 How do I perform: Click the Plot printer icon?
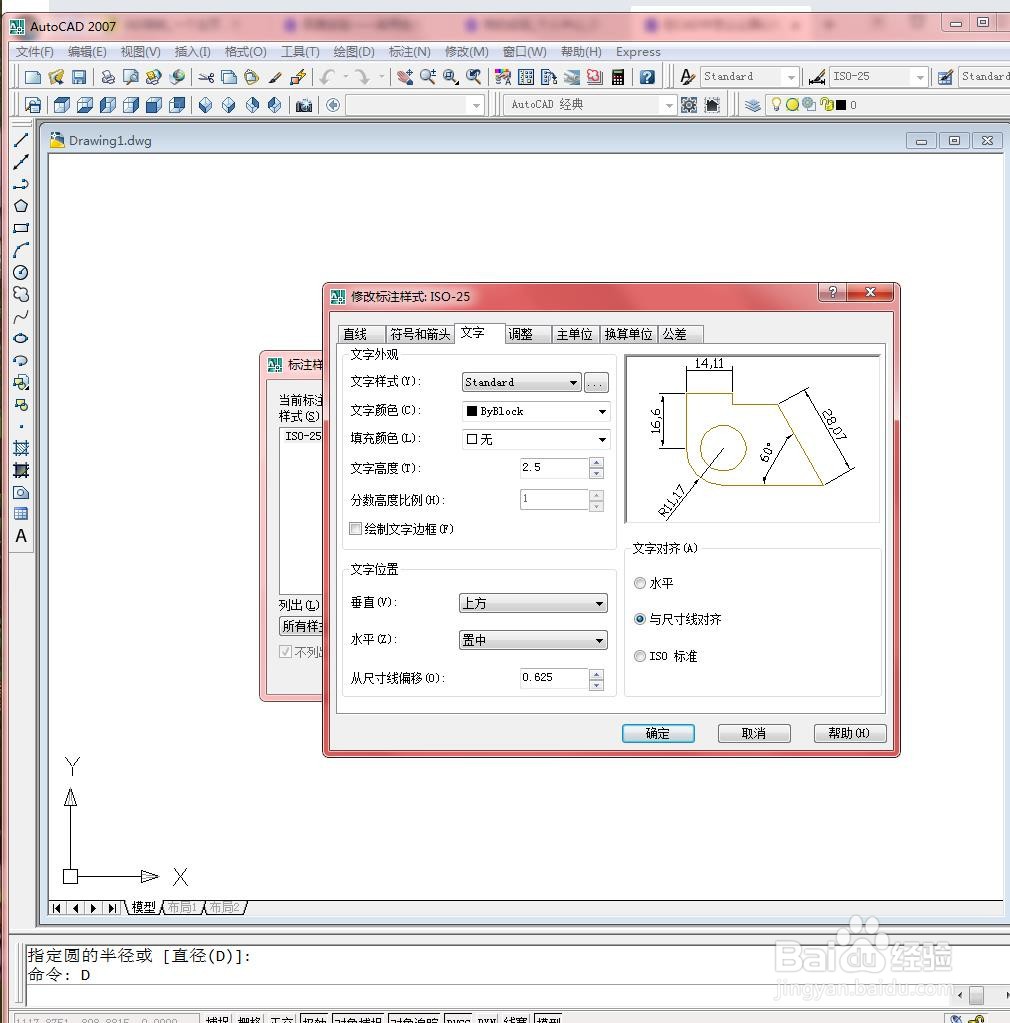(x=108, y=77)
